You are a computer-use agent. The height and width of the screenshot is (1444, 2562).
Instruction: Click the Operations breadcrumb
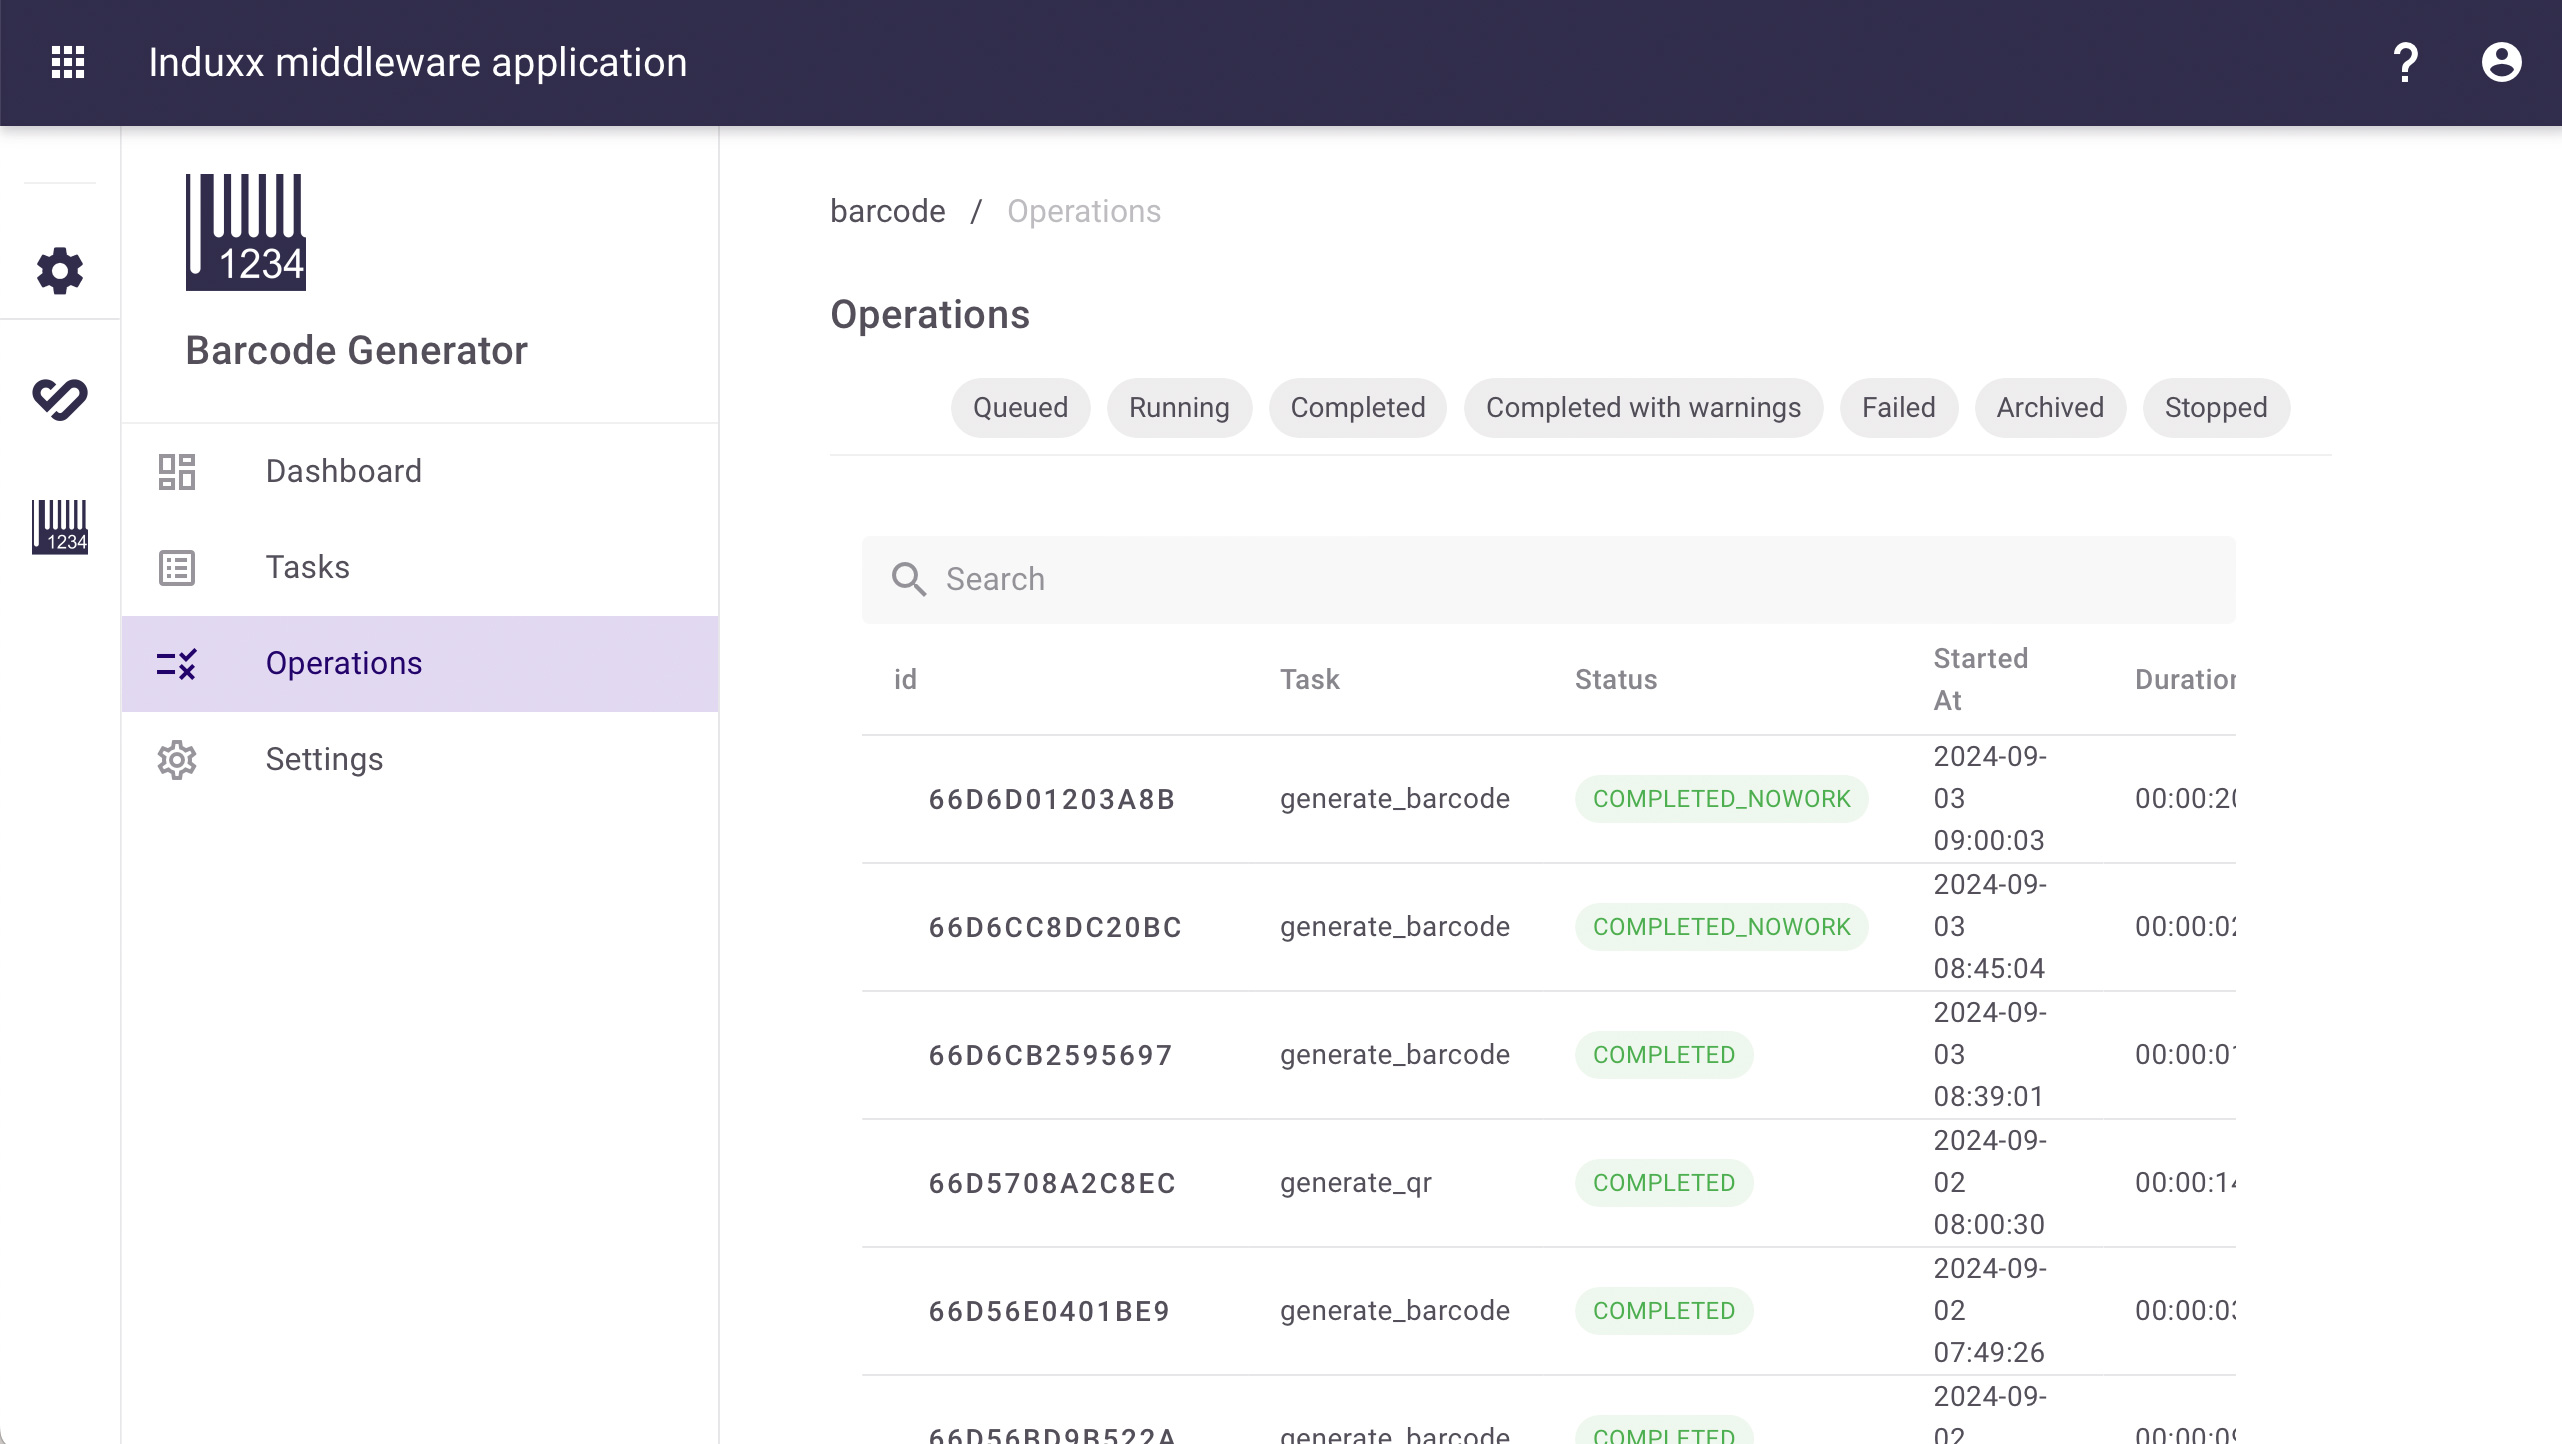tap(1084, 211)
